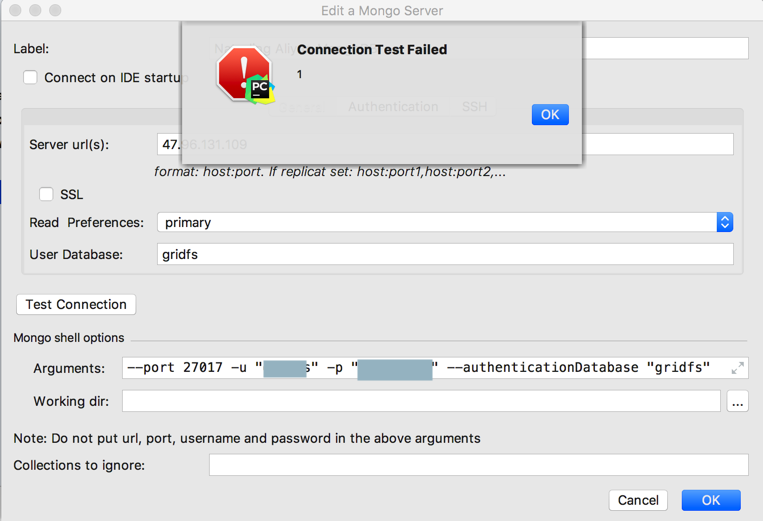The width and height of the screenshot is (763, 521).
Task: Cancel editing the Mongo server
Action: pyautogui.click(x=638, y=500)
